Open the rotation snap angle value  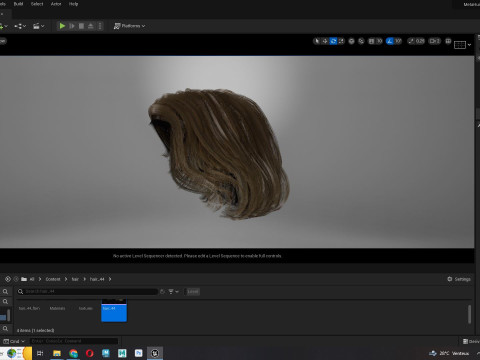[398, 41]
